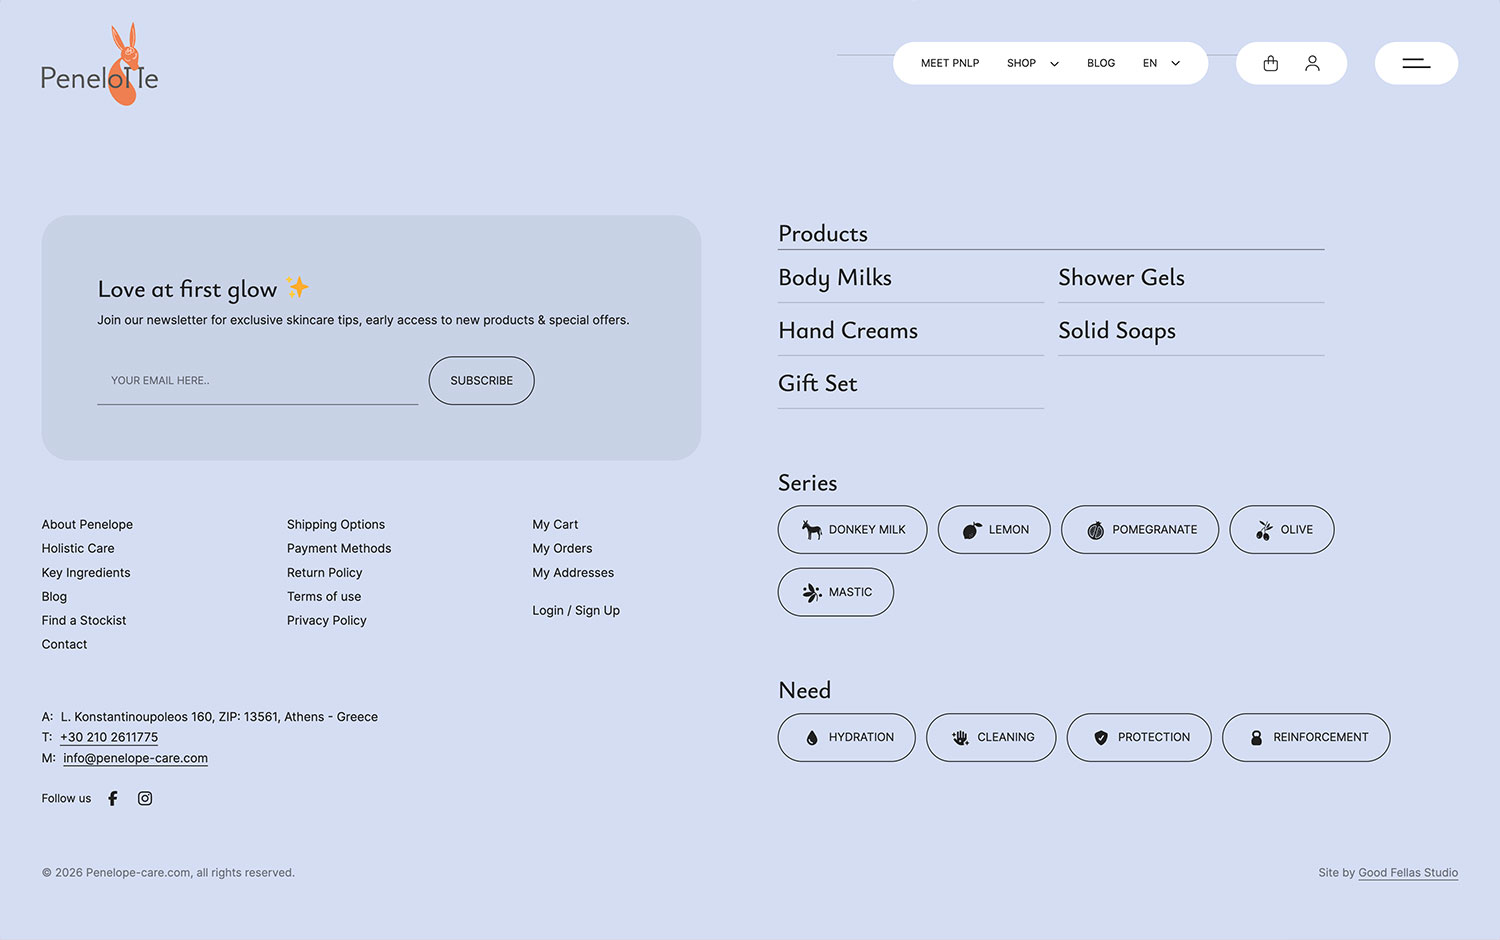Open the MEET PNLP menu item

point(949,63)
